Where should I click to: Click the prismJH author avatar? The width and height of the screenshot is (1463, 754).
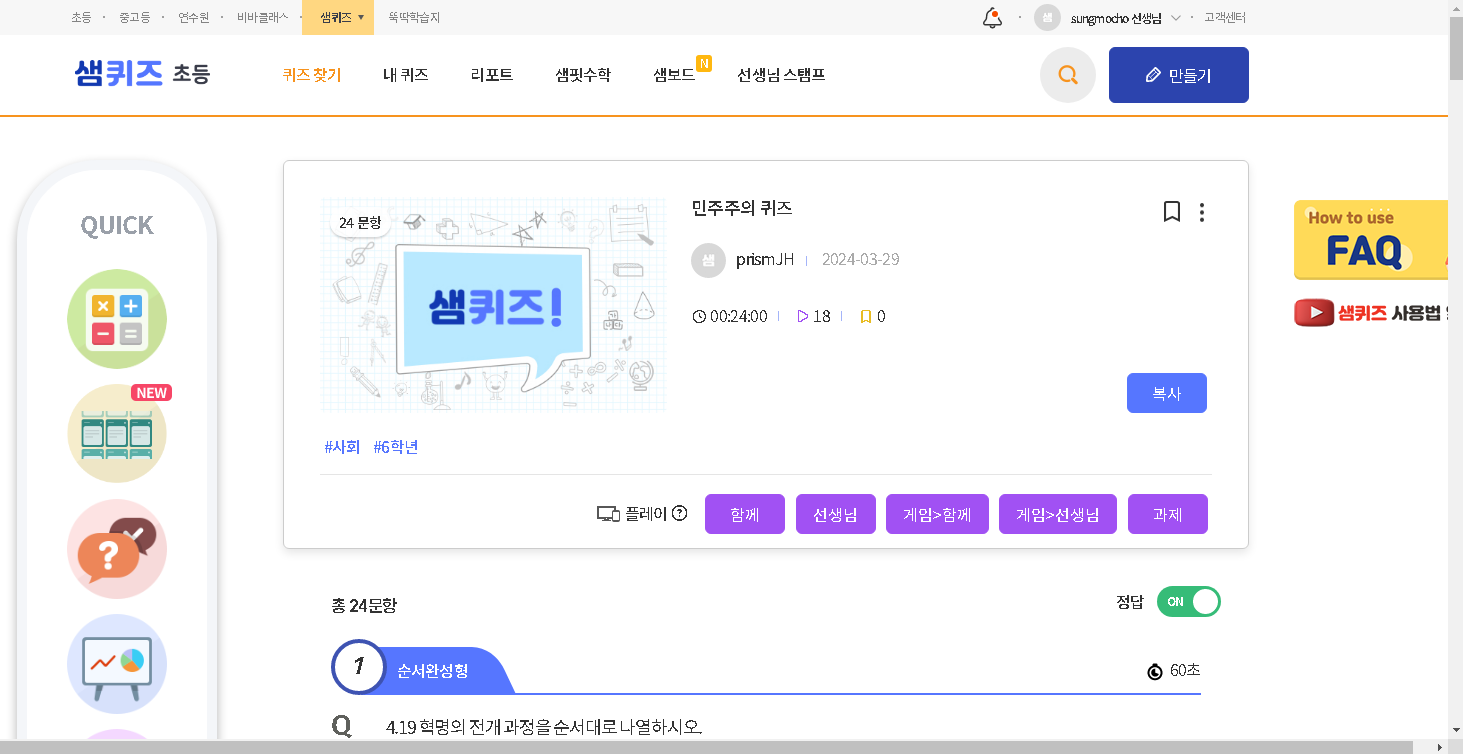pyautogui.click(x=708, y=260)
